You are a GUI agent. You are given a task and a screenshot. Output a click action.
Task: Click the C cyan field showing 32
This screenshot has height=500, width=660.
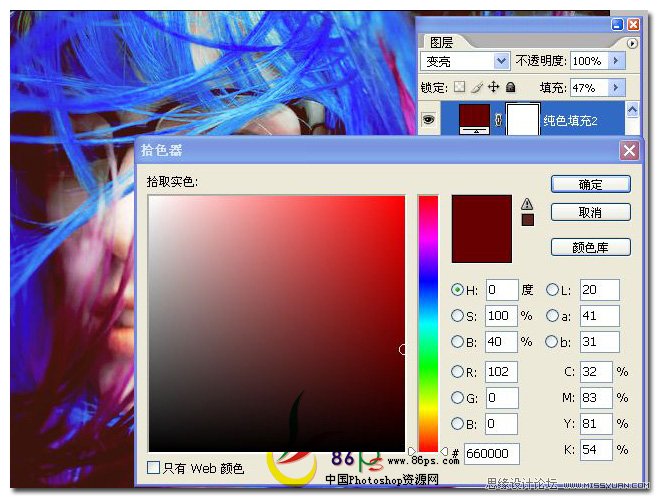click(596, 372)
